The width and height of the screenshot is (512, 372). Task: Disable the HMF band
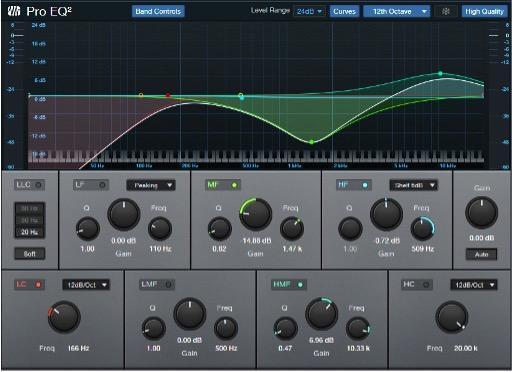tap(289, 285)
